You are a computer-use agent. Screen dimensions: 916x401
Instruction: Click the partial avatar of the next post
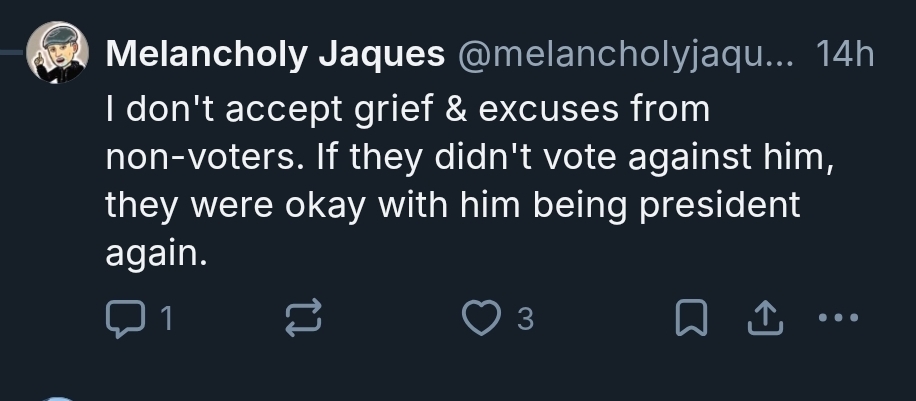pyautogui.click(x=58, y=397)
